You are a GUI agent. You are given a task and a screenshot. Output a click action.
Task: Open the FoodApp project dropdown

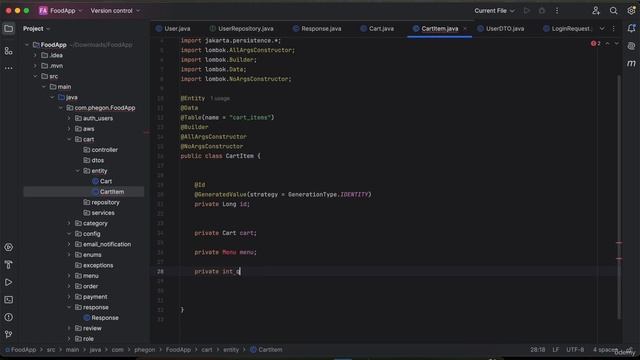pos(60,11)
